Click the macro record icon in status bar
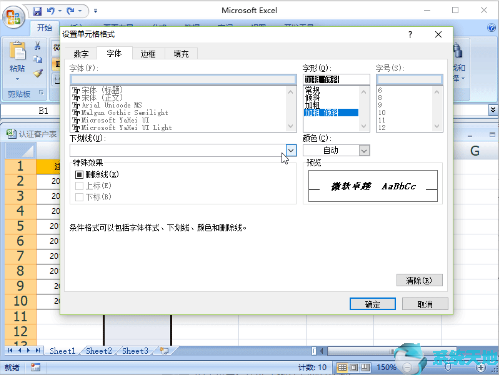 (x=35, y=367)
